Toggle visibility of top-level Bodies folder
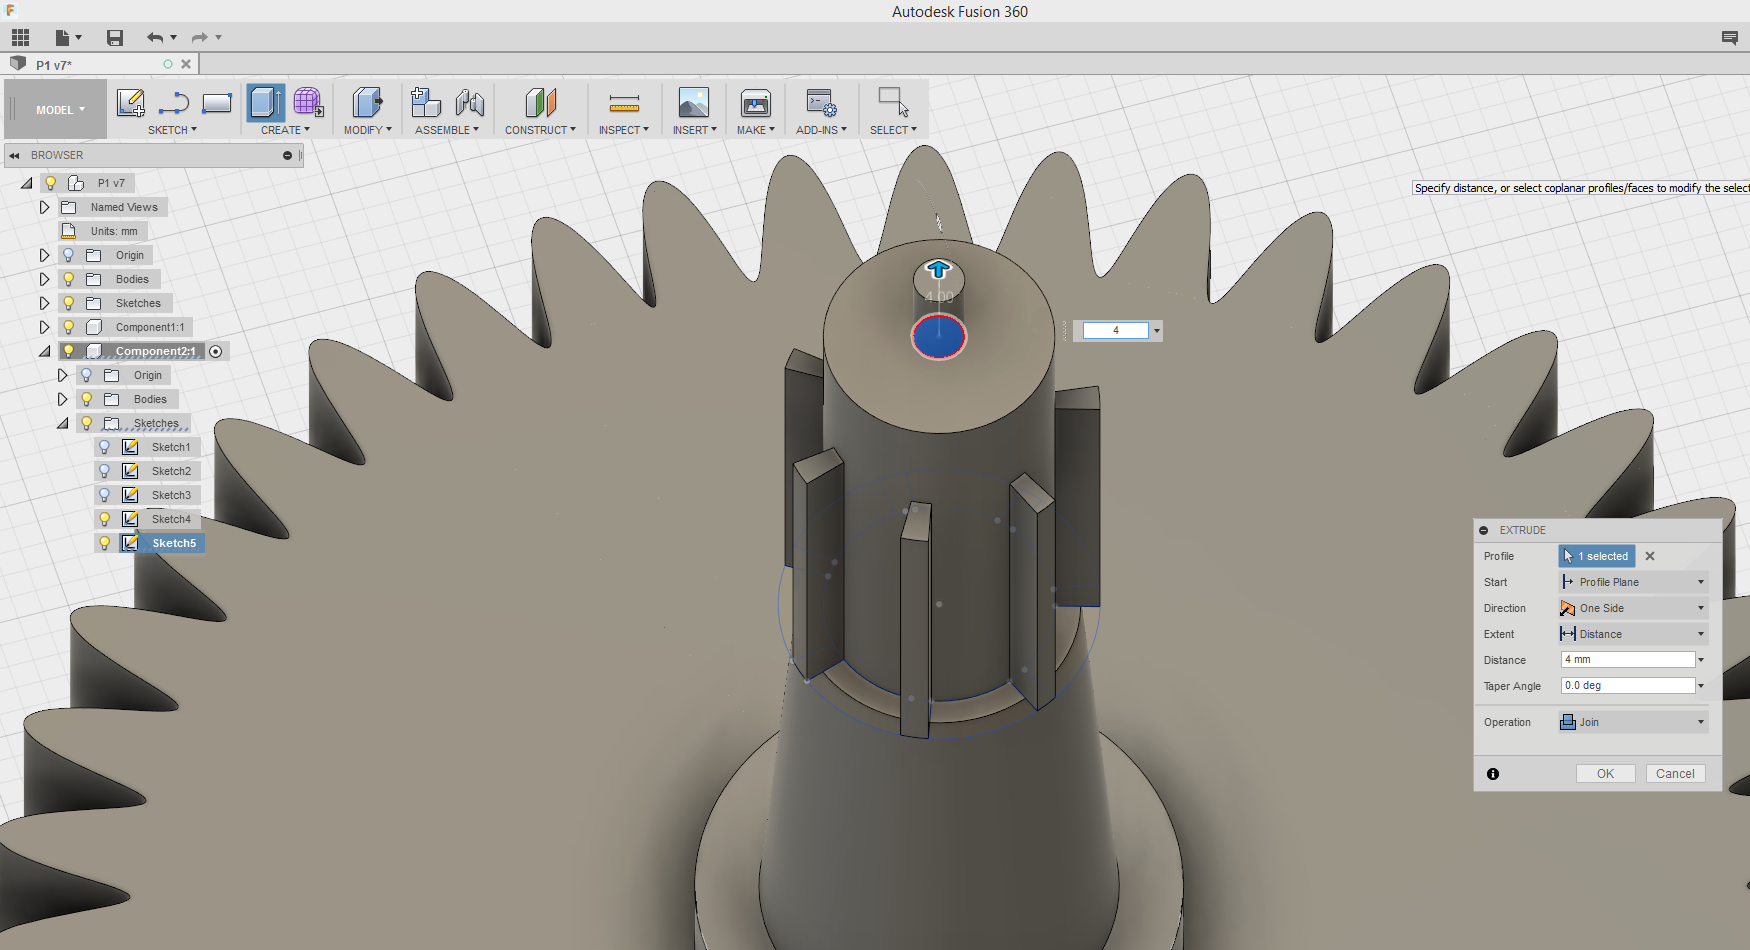 68,279
